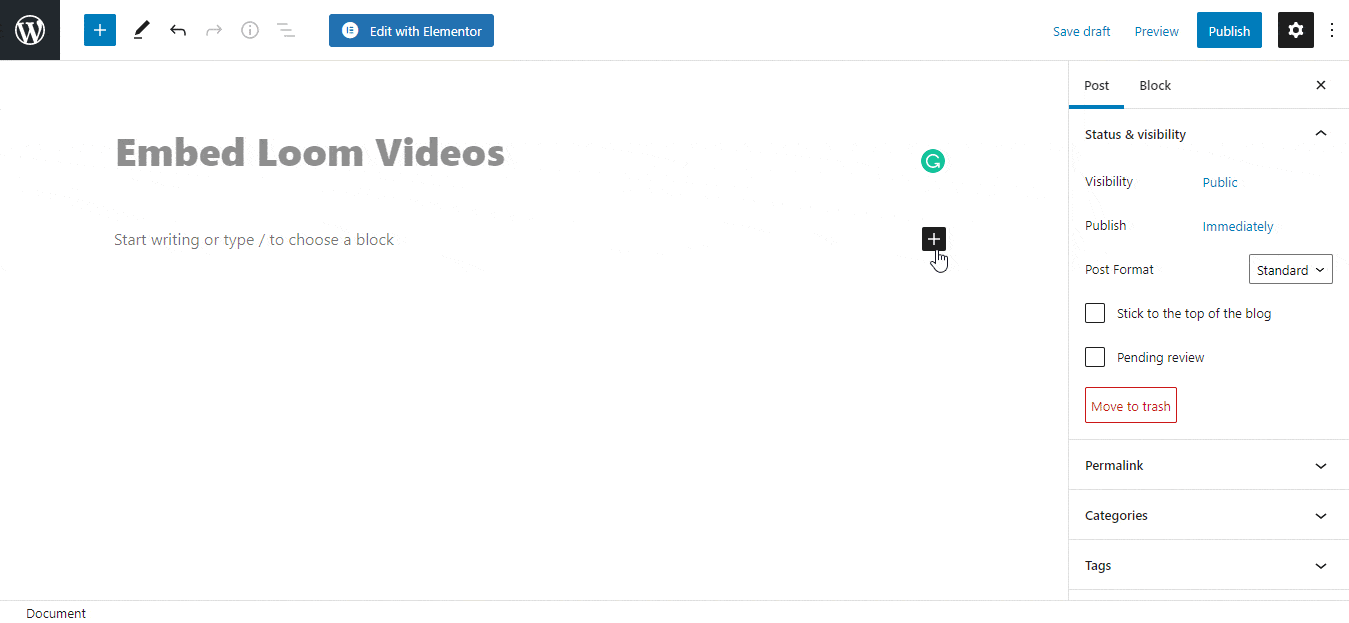
Task: Click the Preview link
Action: (1157, 31)
